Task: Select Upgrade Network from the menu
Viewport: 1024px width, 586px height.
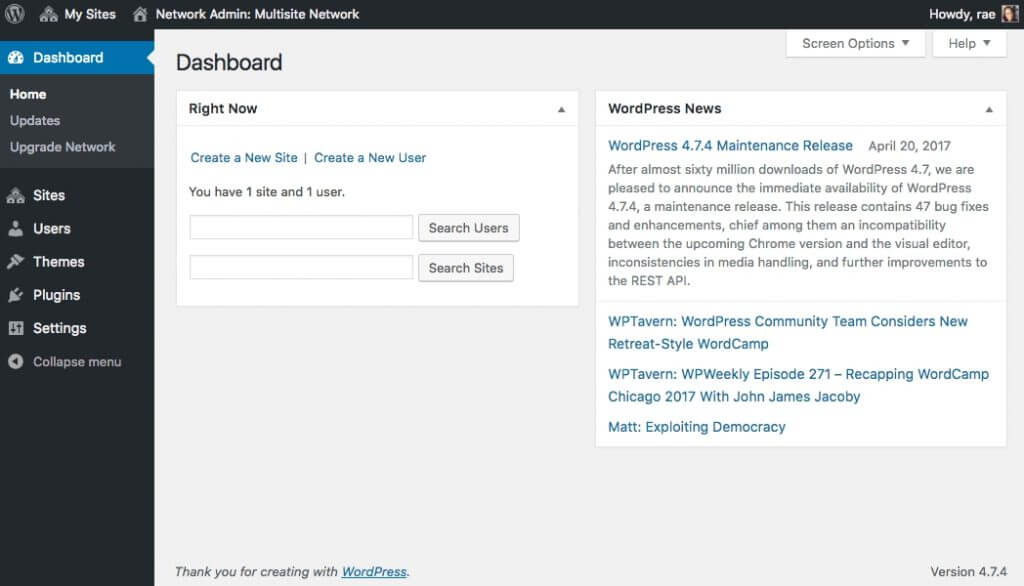Action: (60, 147)
